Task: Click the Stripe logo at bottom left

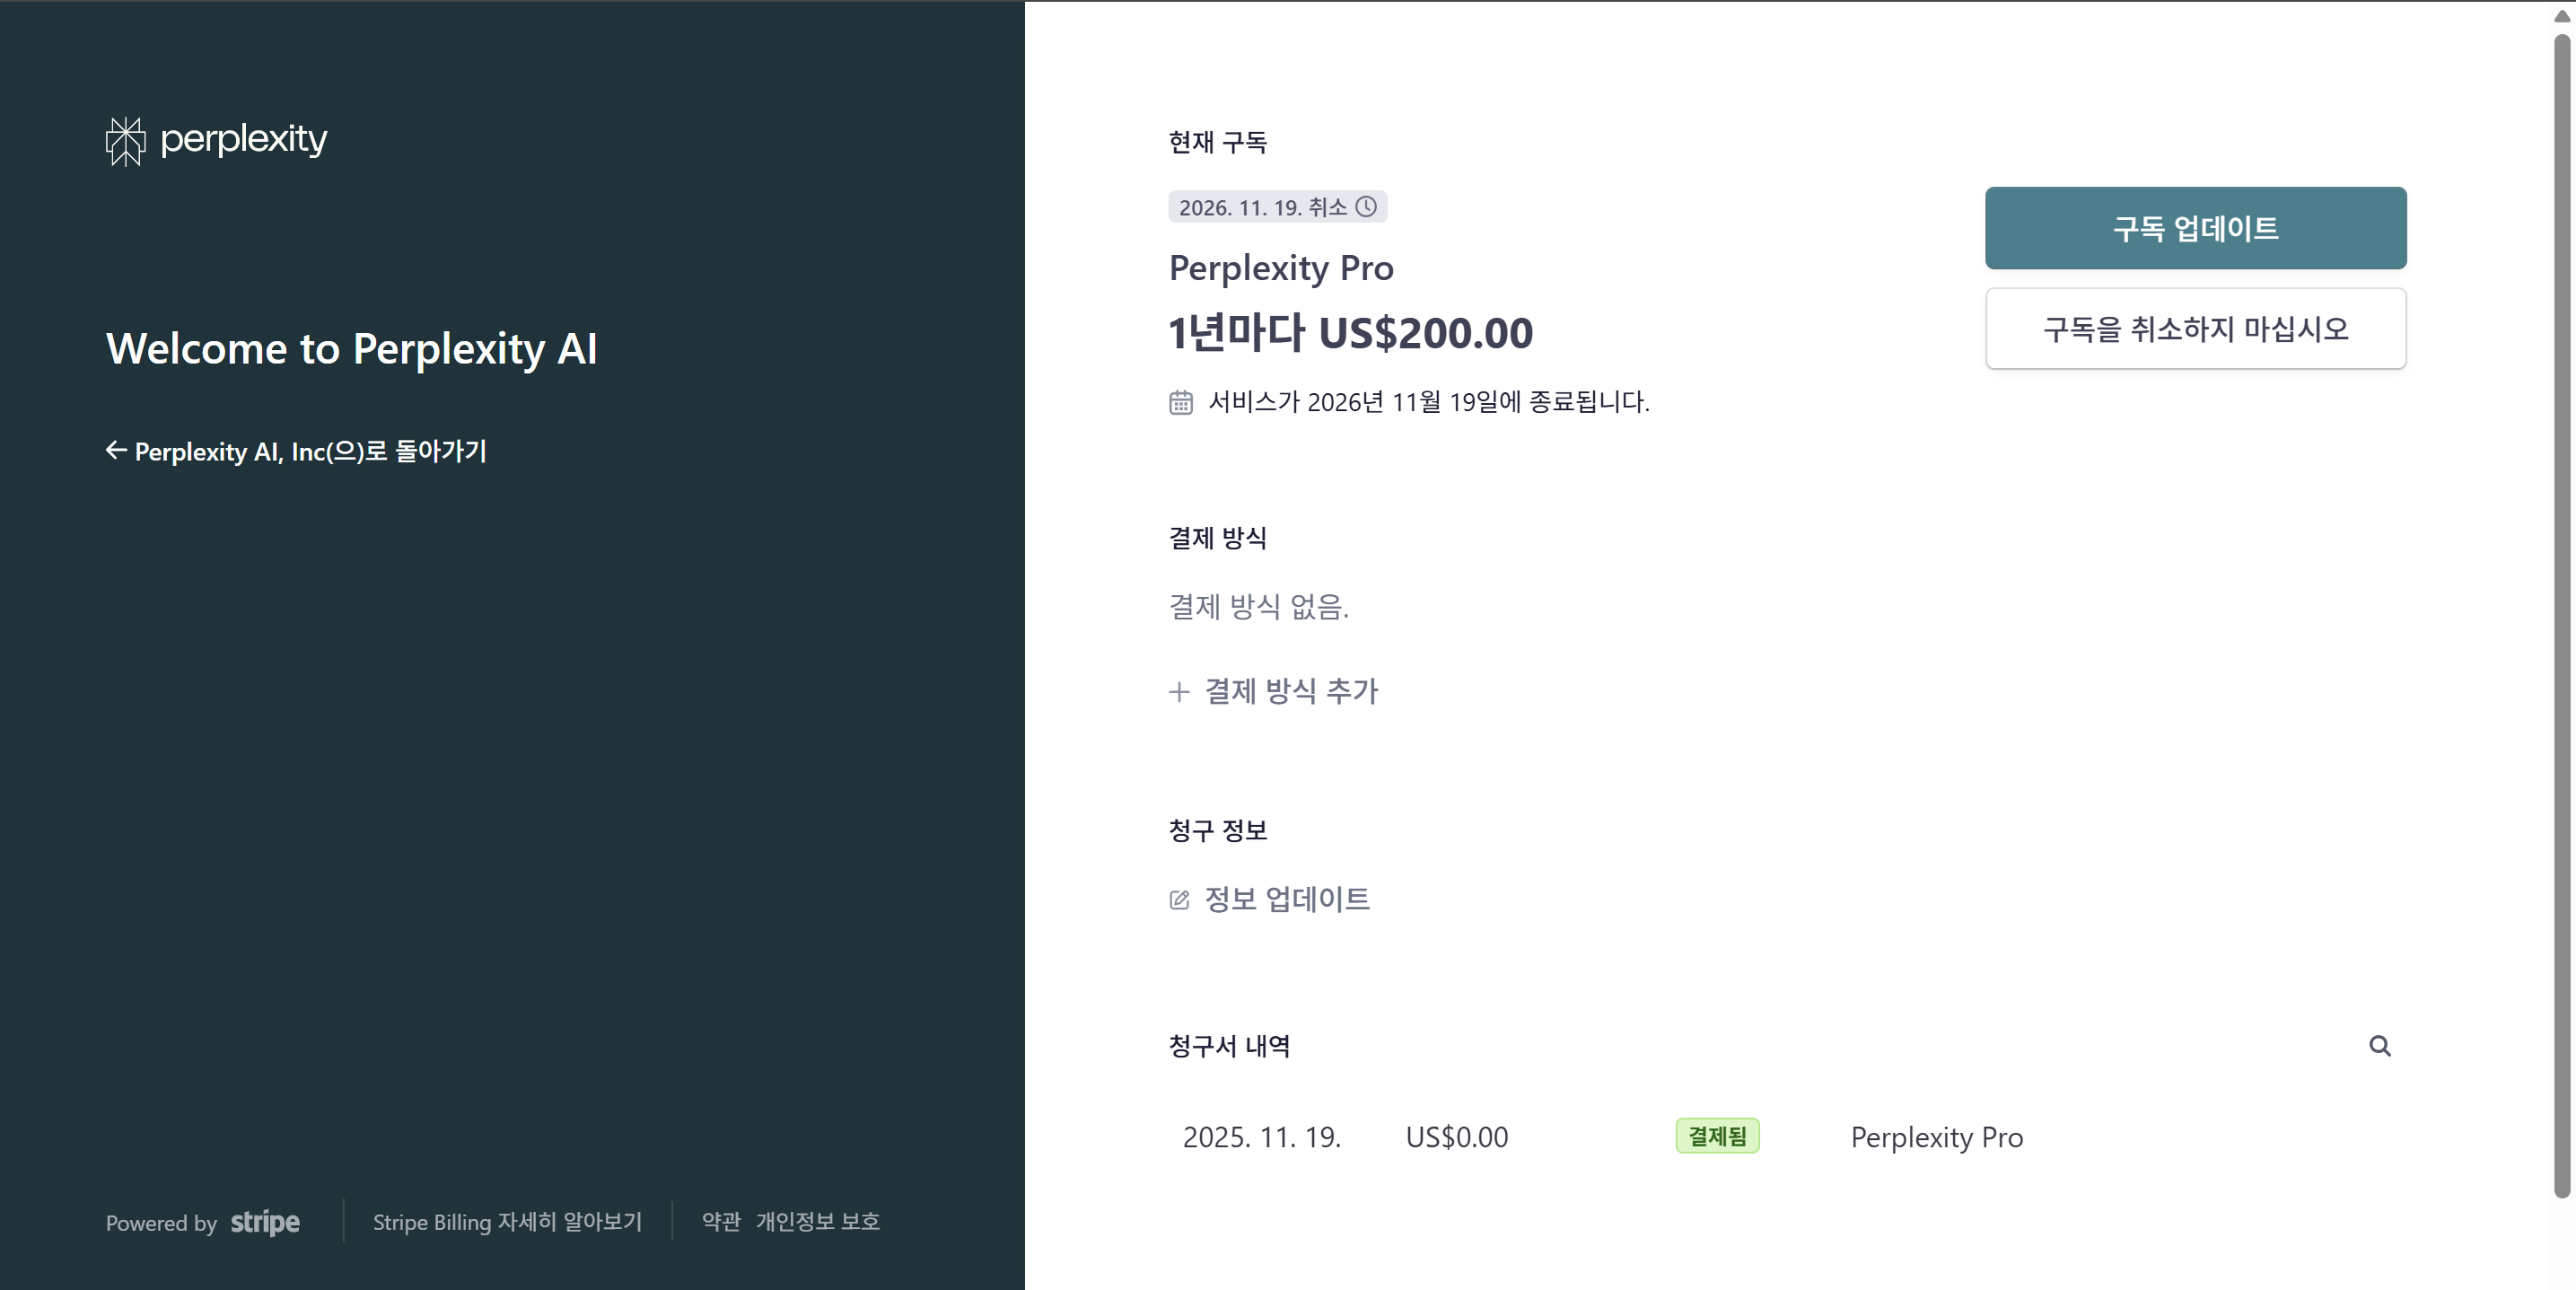Action: pos(264,1222)
